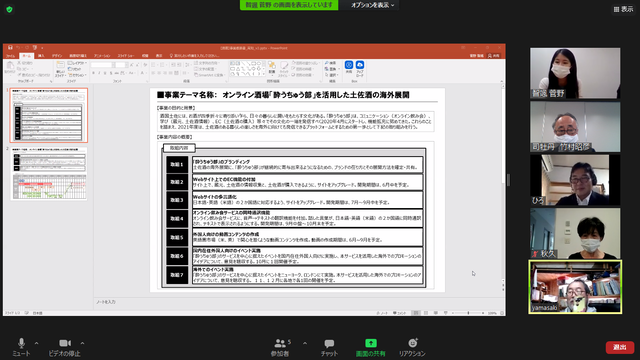Change the gallery view layout

point(623,9)
